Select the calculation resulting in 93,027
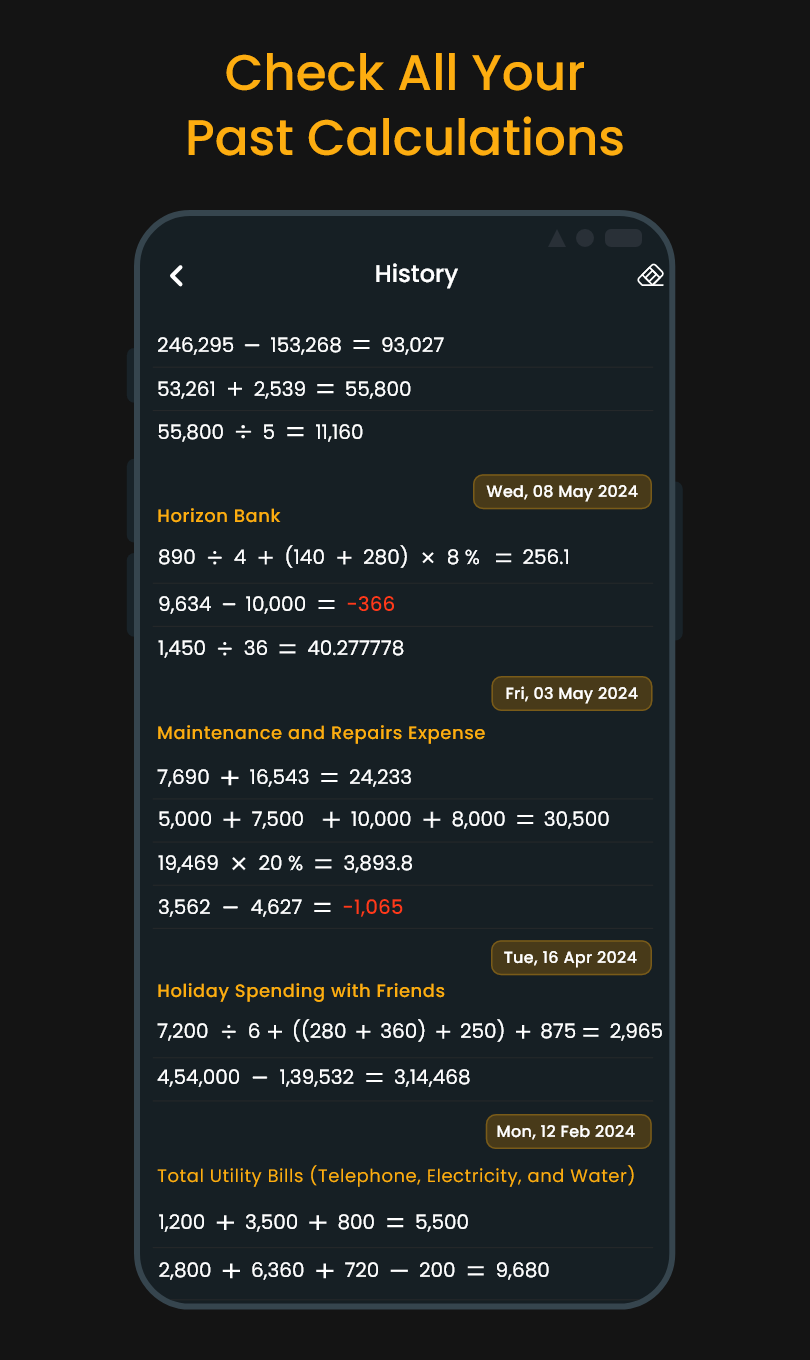Viewport: 810px width, 1360px height. pos(301,345)
